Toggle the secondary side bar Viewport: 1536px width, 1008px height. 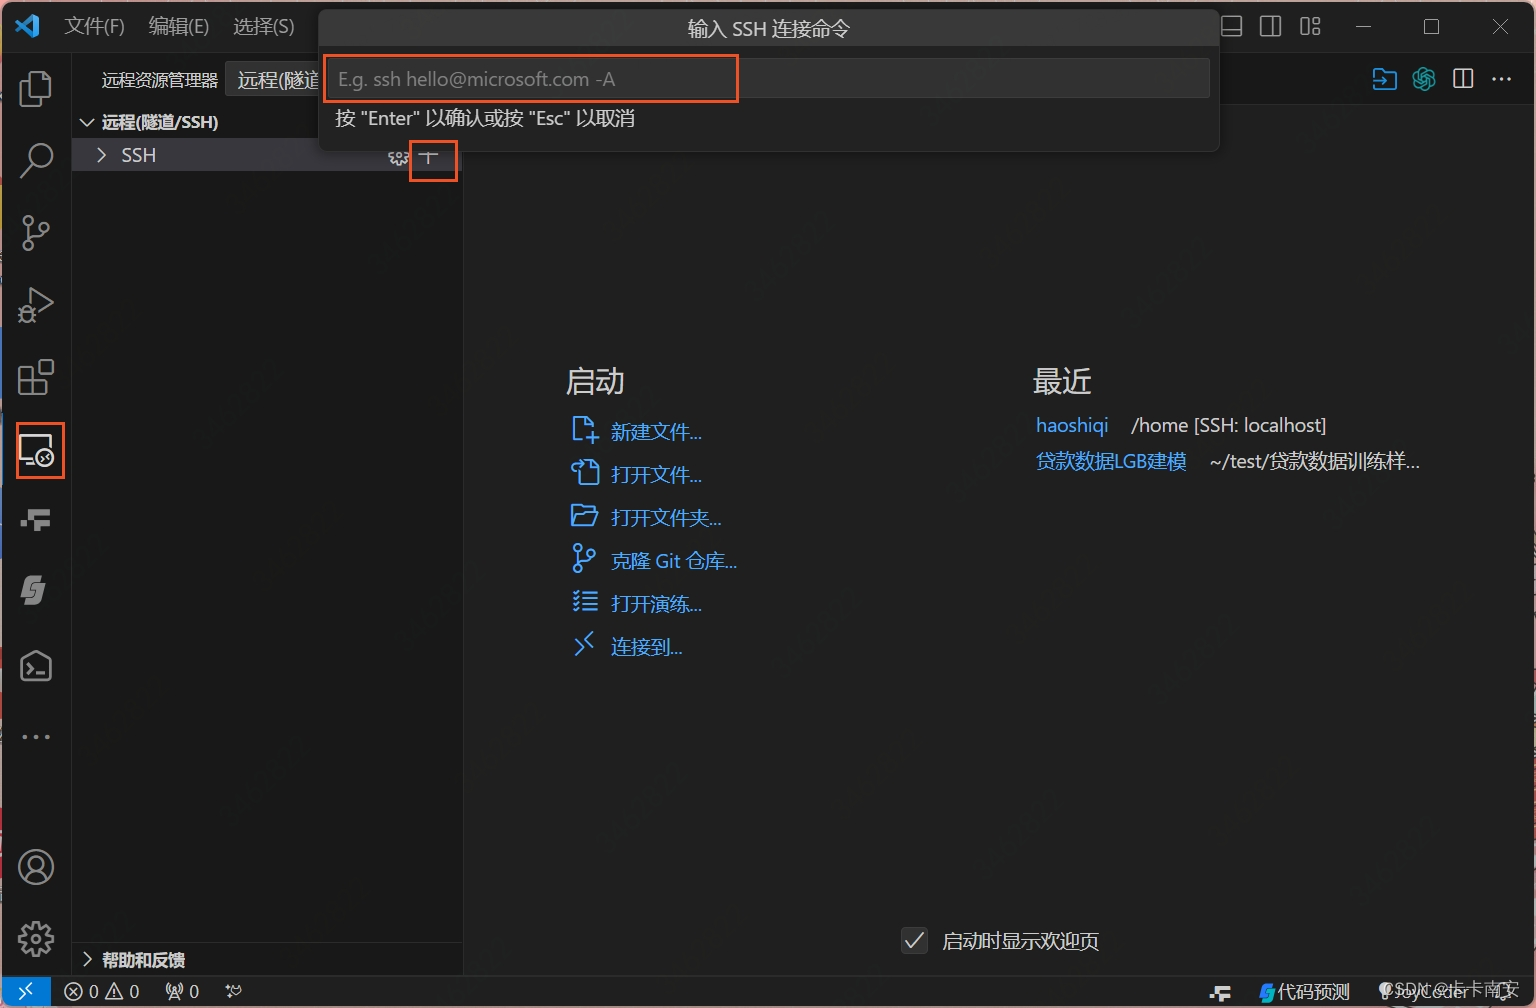[1271, 26]
